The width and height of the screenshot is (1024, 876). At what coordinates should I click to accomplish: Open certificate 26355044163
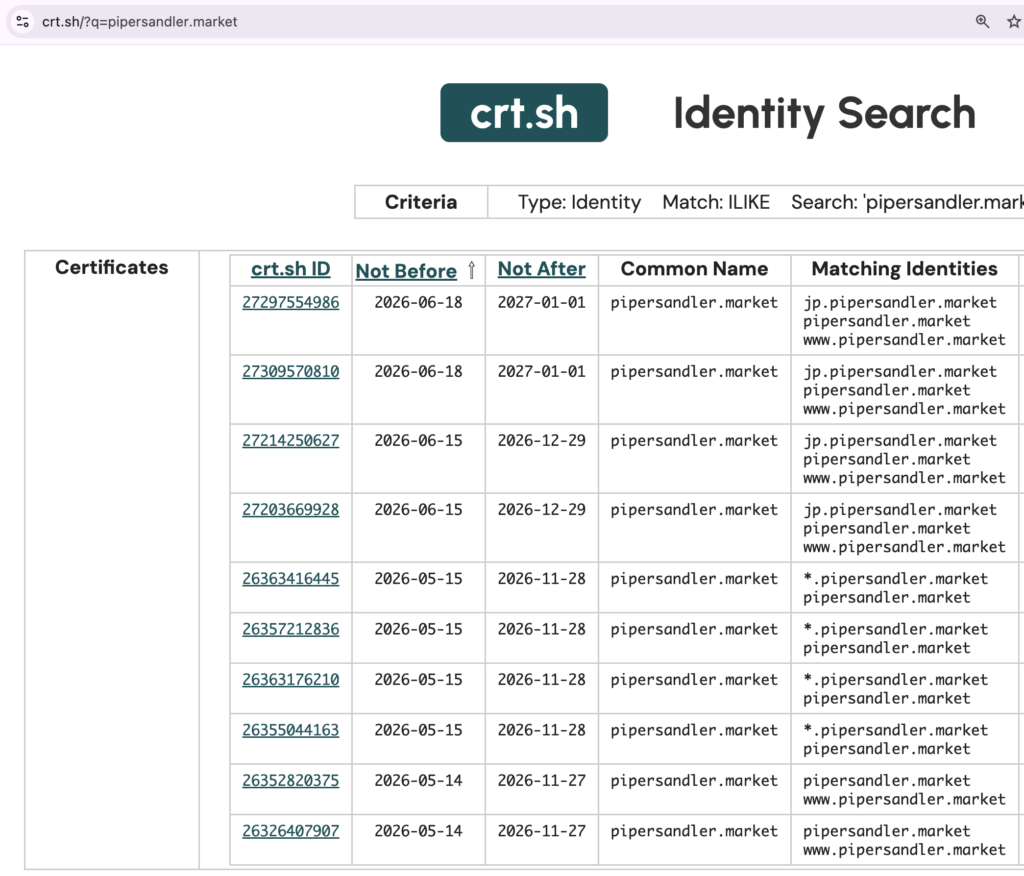(x=291, y=730)
